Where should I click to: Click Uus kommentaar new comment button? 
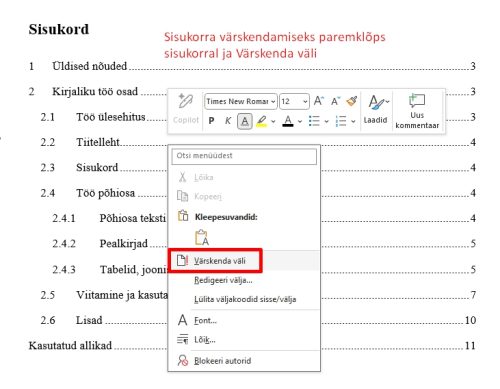pos(417,111)
